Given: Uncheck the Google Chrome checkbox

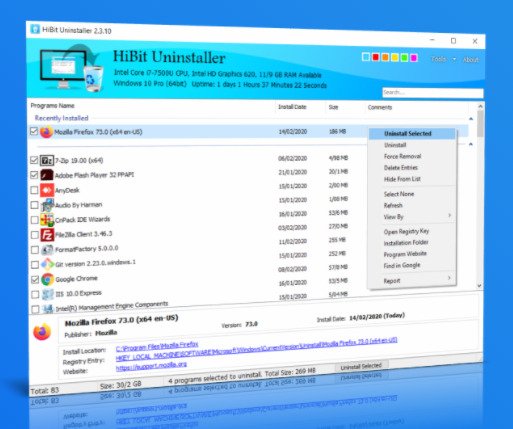Looking at the screenshot, I should (35, 279).
